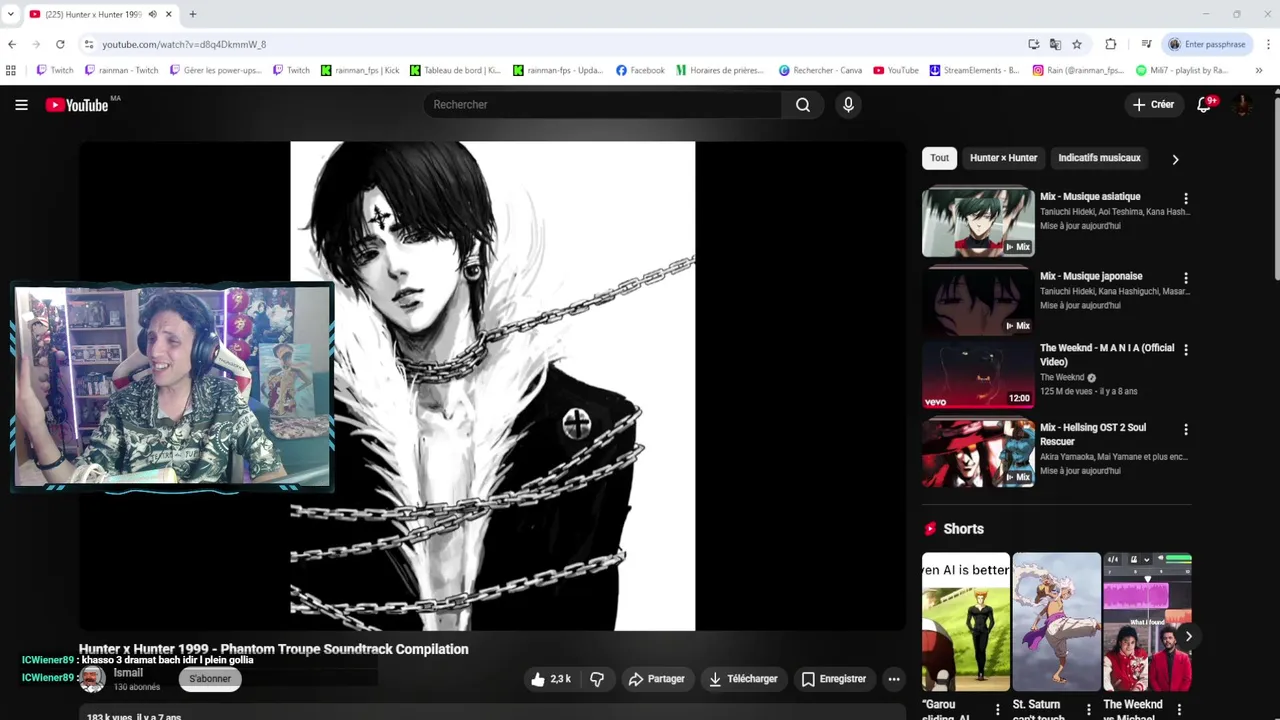1280x720 pixels.
Task: Mute the tab via the audio icon
Action: 153,14
